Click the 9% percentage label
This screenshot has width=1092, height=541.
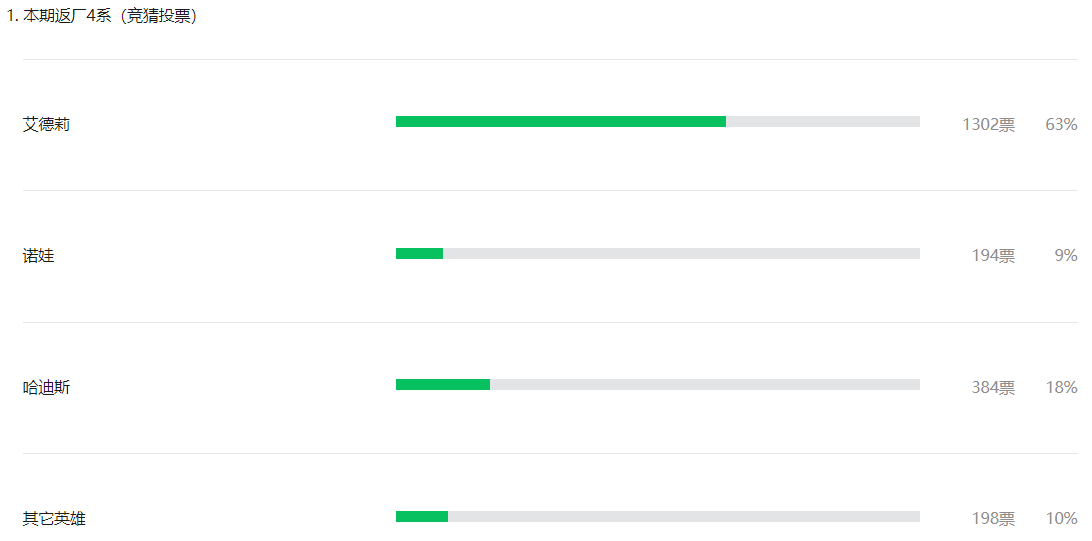click(1066, 256)
